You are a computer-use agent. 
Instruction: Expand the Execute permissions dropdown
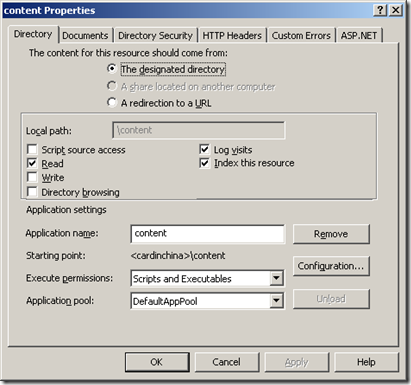(x=276, y=278)
